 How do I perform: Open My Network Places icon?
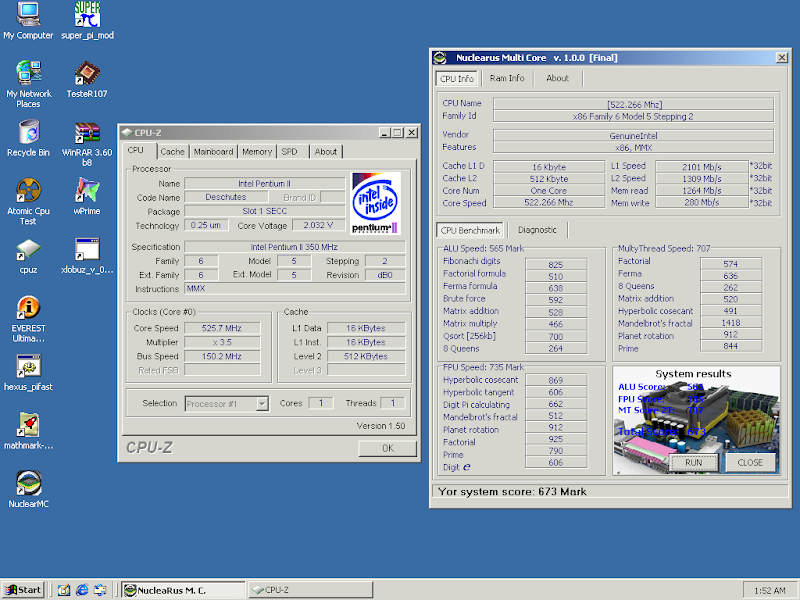click(x=28, y=84)
